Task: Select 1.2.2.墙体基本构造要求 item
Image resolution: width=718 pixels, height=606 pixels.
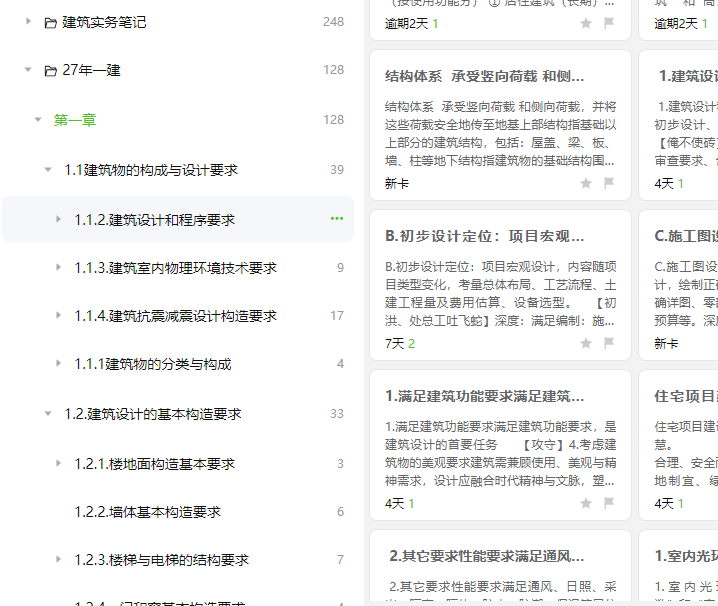Action: (x=147, y=512)
